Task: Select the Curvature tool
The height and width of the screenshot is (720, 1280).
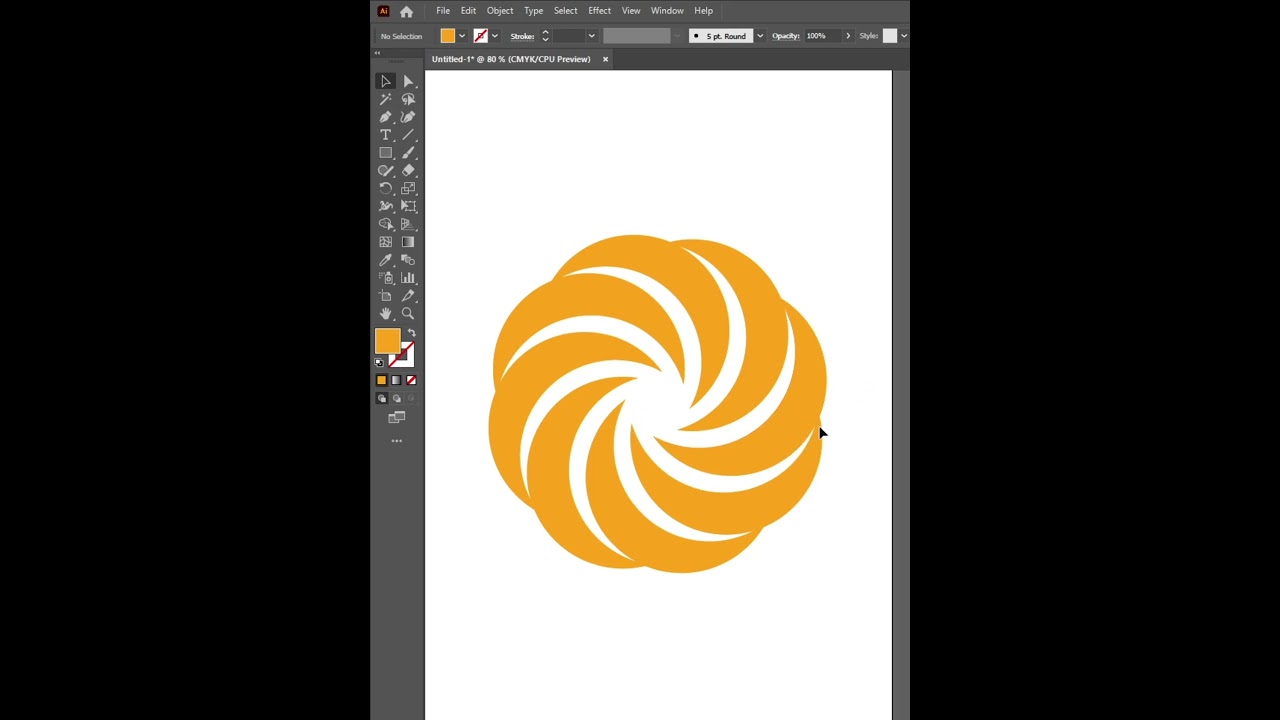Action: coord(408,117)
